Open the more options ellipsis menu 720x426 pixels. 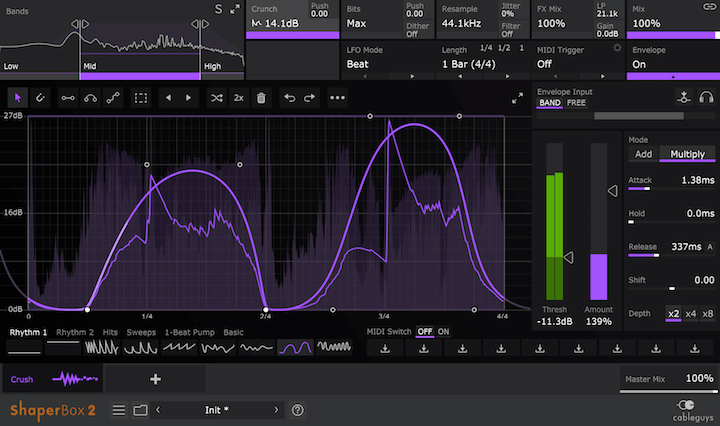point(338,98)
